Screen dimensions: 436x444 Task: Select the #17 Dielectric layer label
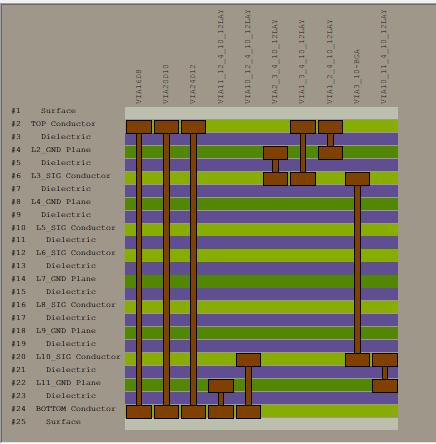54,318
